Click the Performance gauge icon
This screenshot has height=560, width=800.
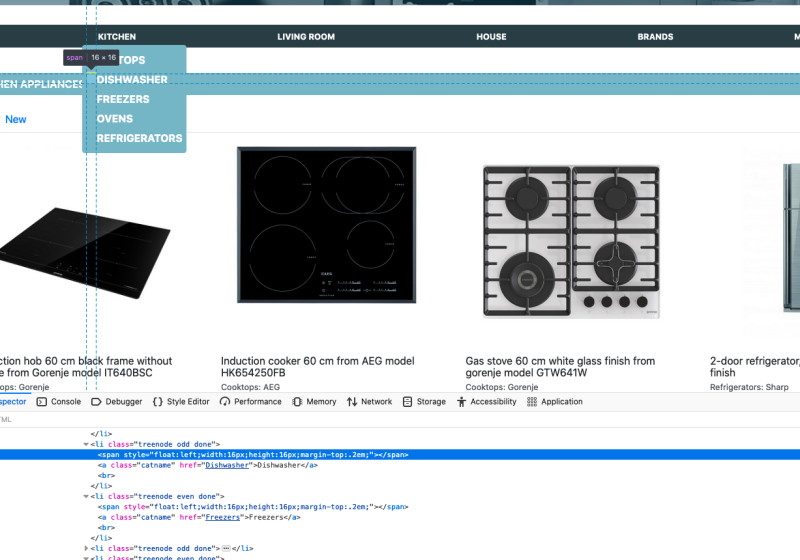225,402
